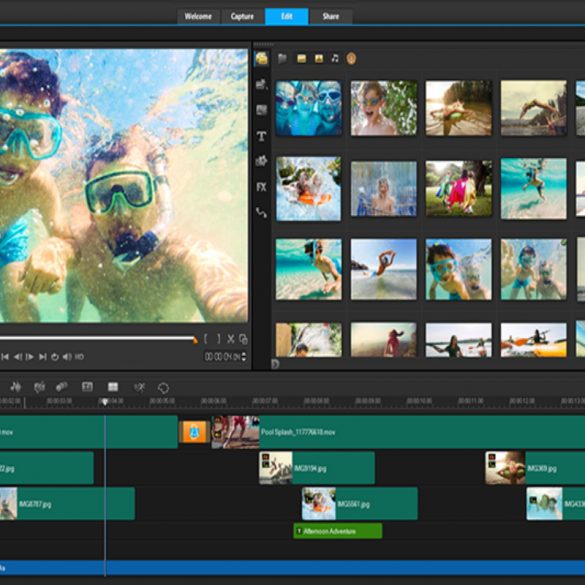The width and height of the screenshot is (585, 585).
Task: Click the enlarge preview window icon
Action: click(243, 339)
